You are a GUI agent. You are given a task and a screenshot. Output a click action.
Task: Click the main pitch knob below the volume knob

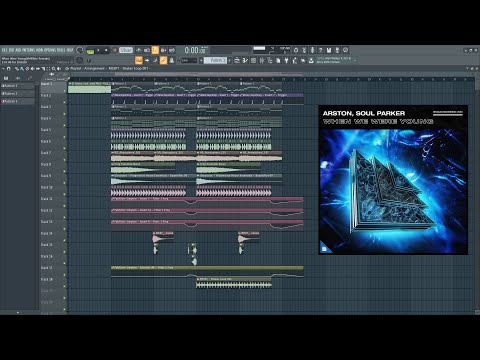point(80,60)
